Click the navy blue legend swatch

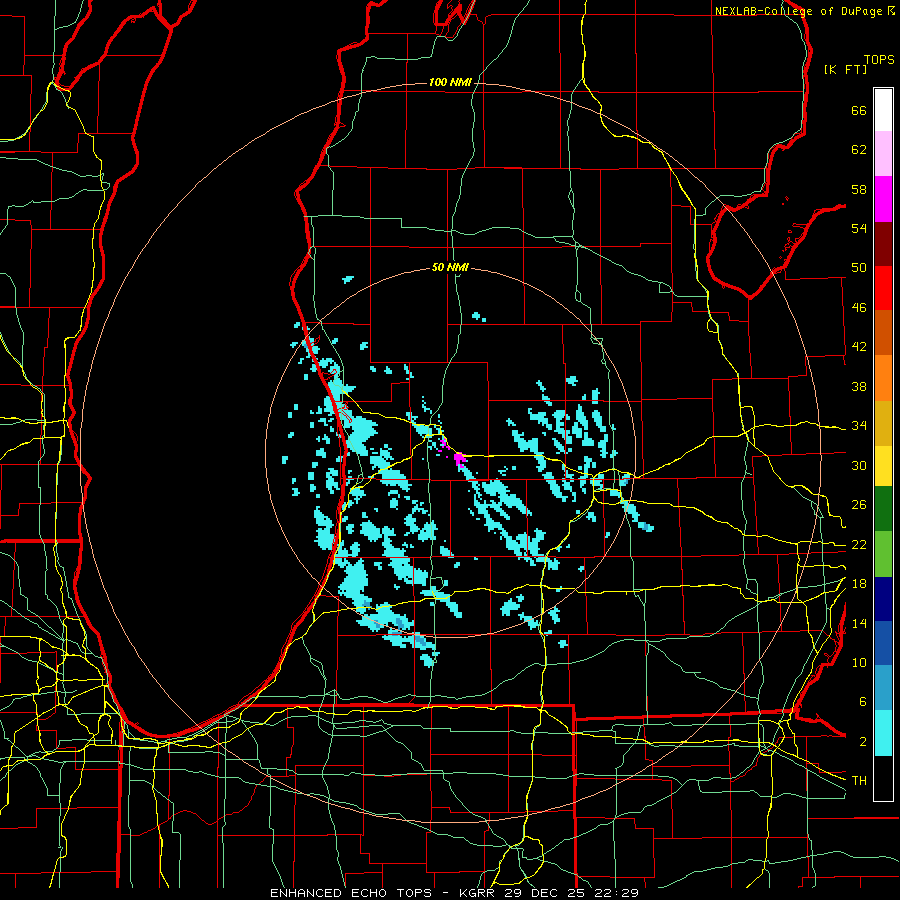(883, 599)
